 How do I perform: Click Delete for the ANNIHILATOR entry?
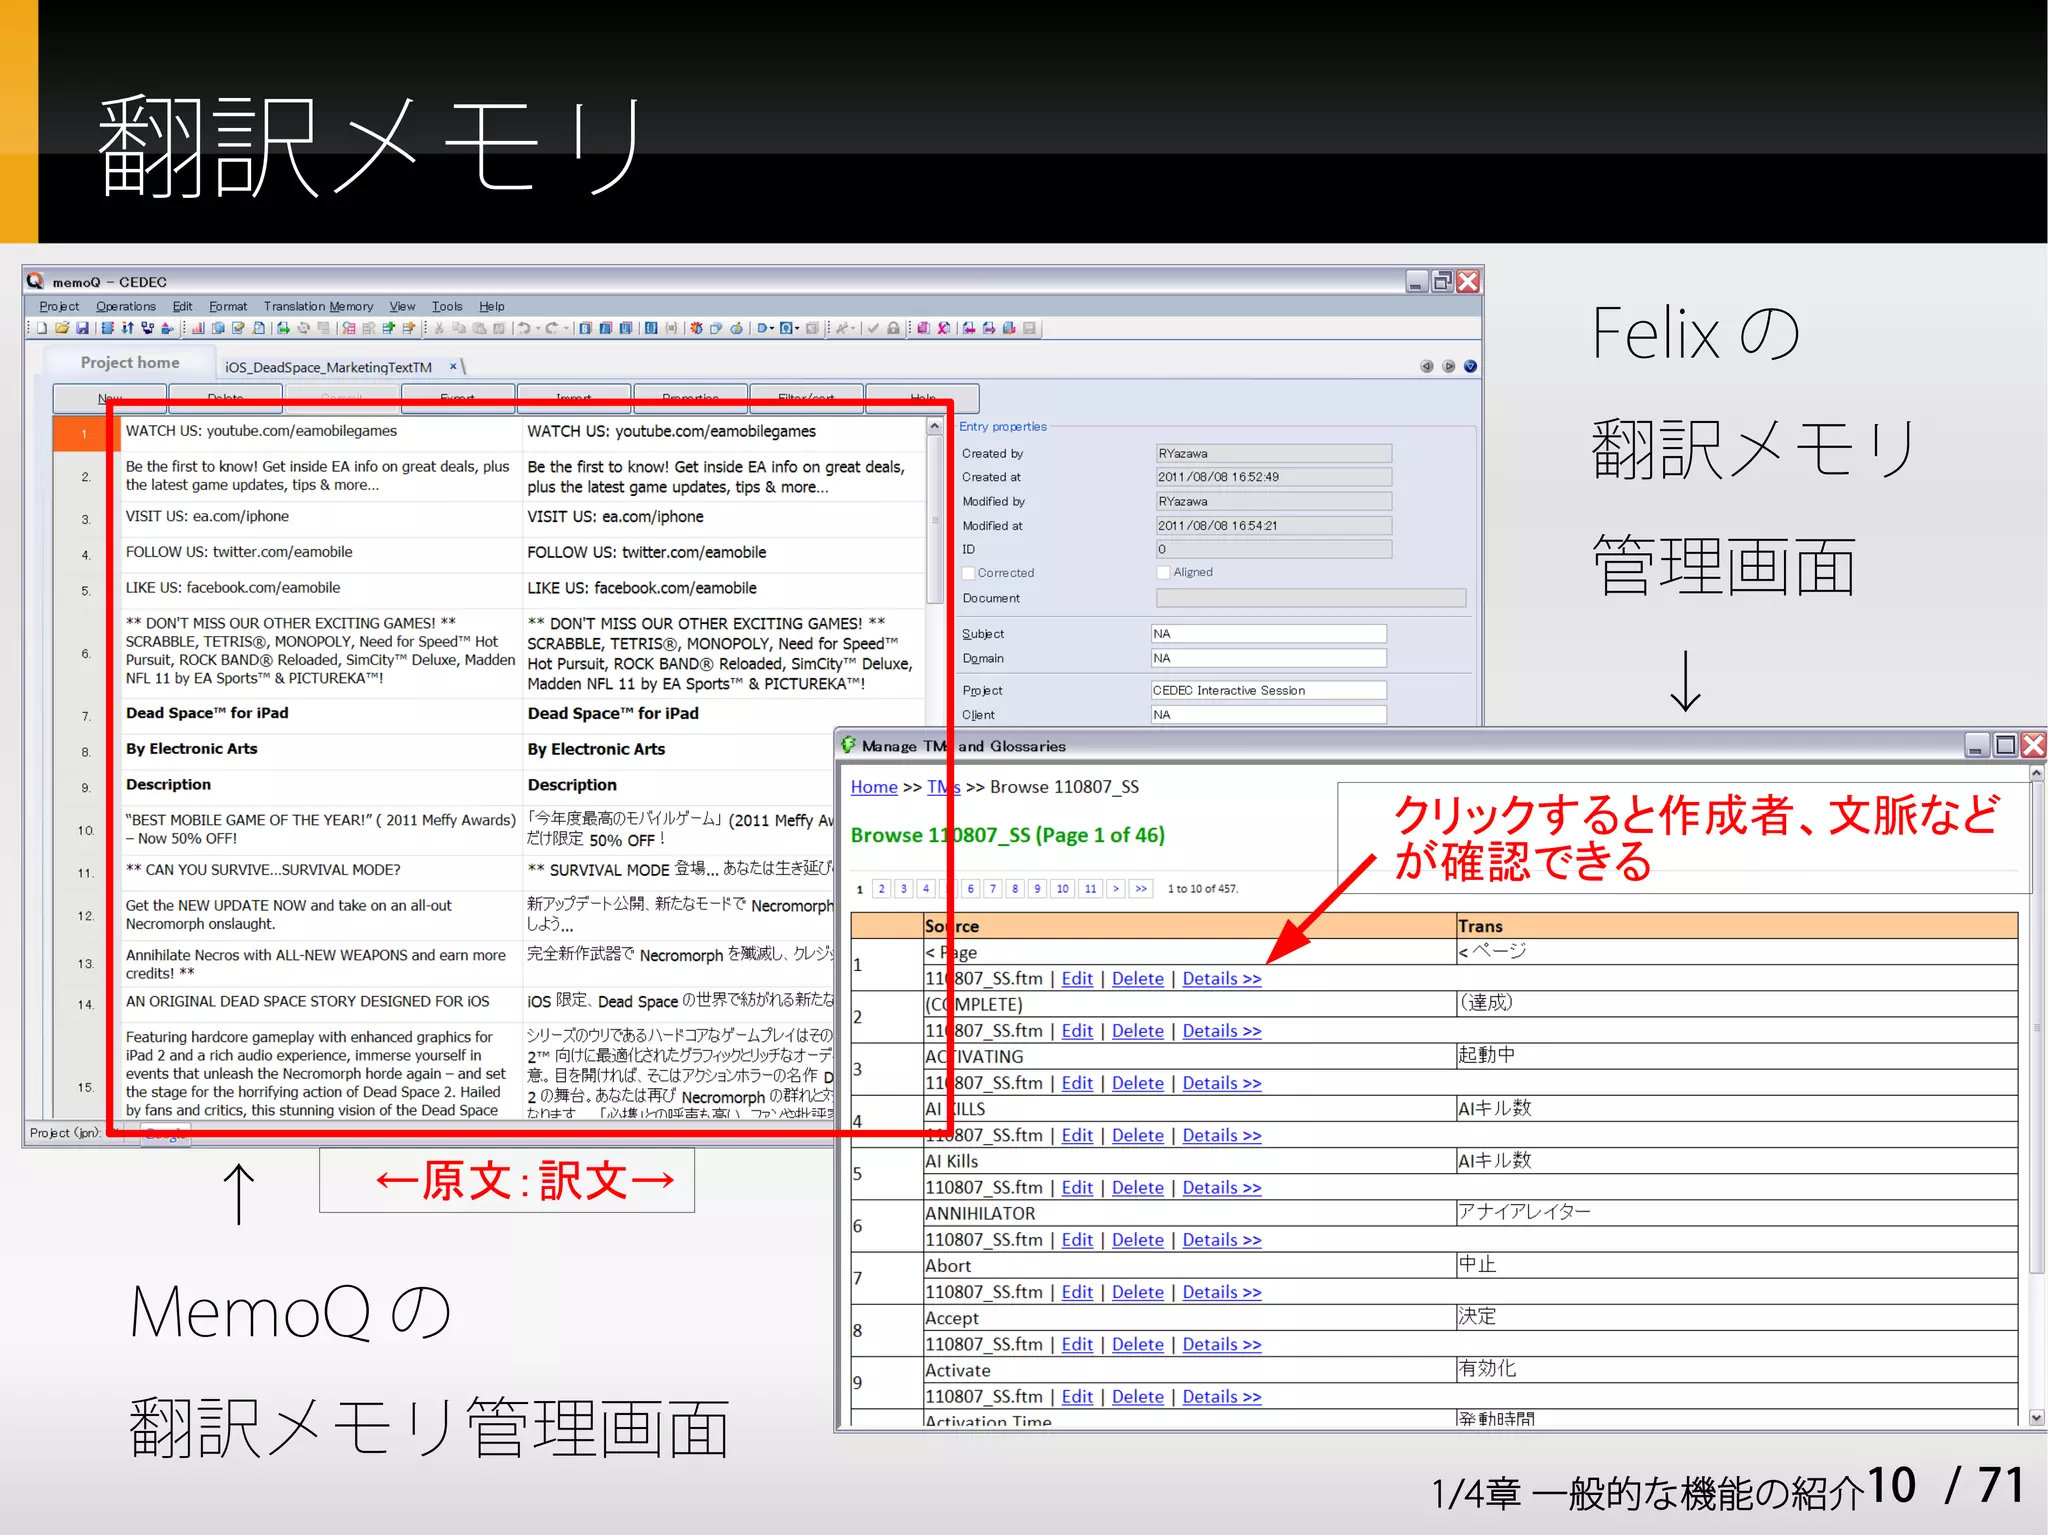click(1137, 1240)
